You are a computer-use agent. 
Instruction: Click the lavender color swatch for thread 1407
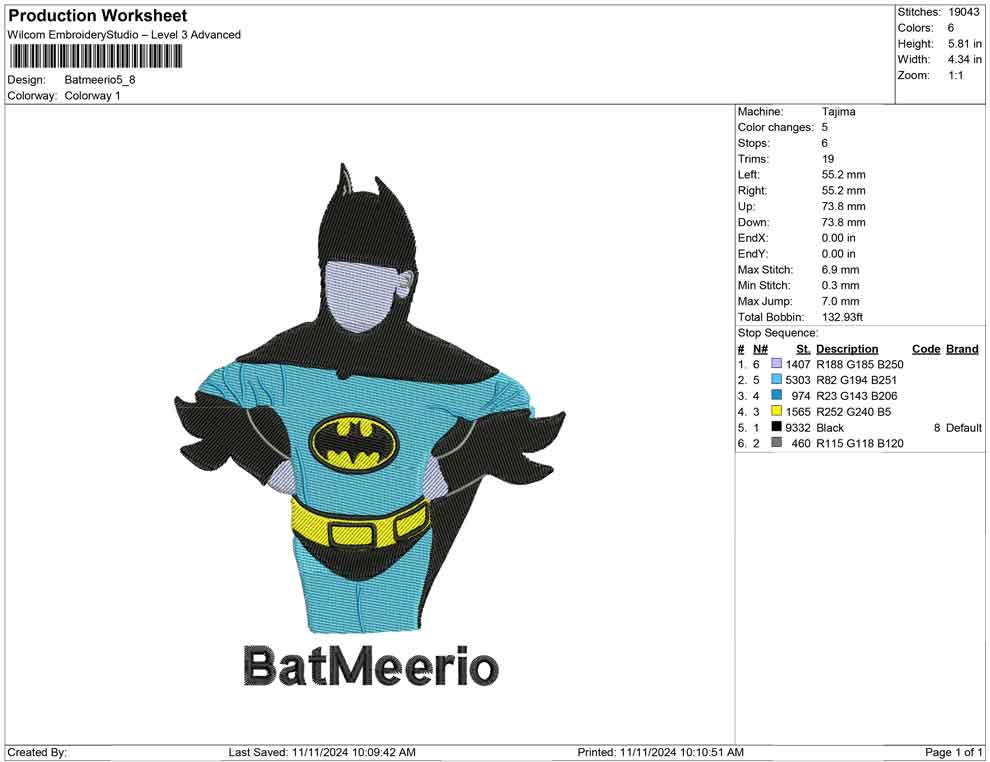(x=777, y=364)
